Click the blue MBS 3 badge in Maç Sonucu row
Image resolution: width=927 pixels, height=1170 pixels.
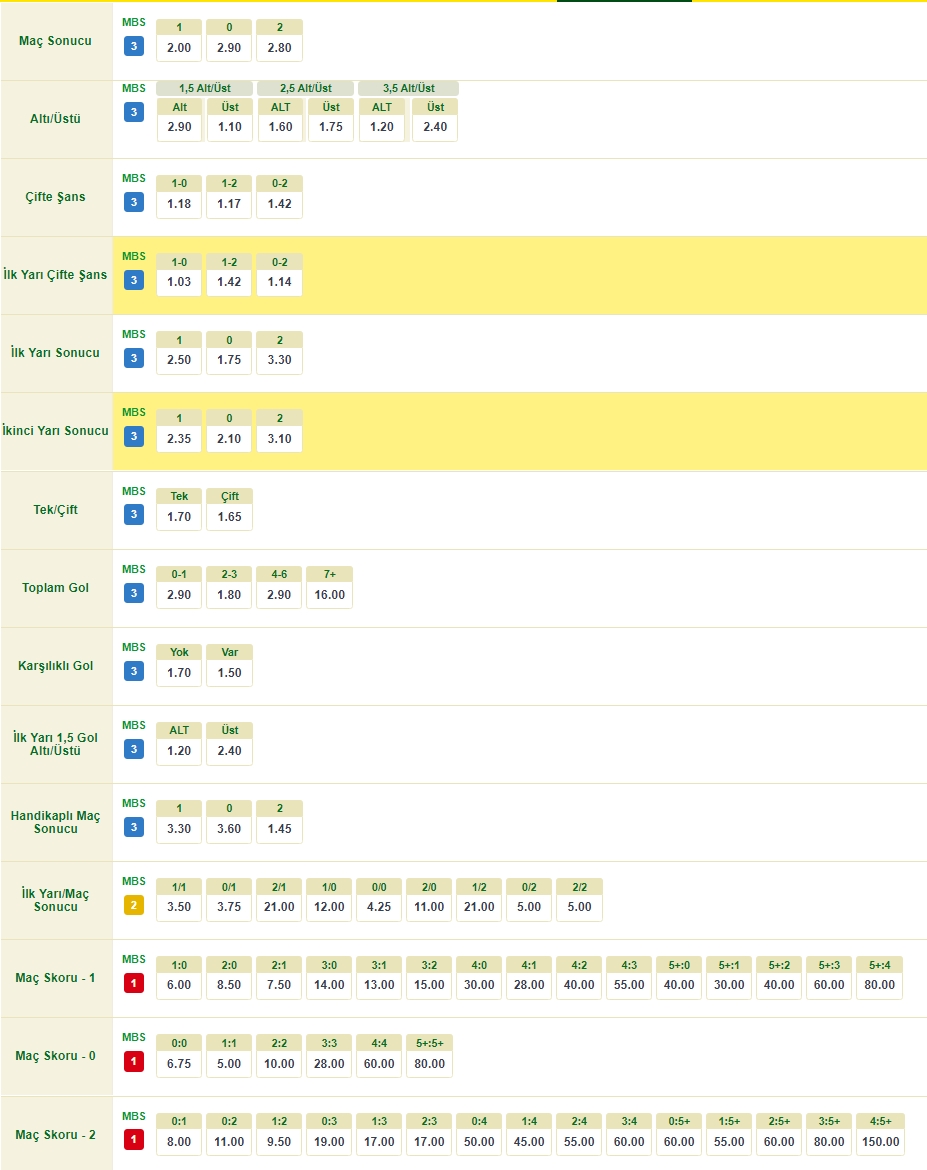point(134,46)
